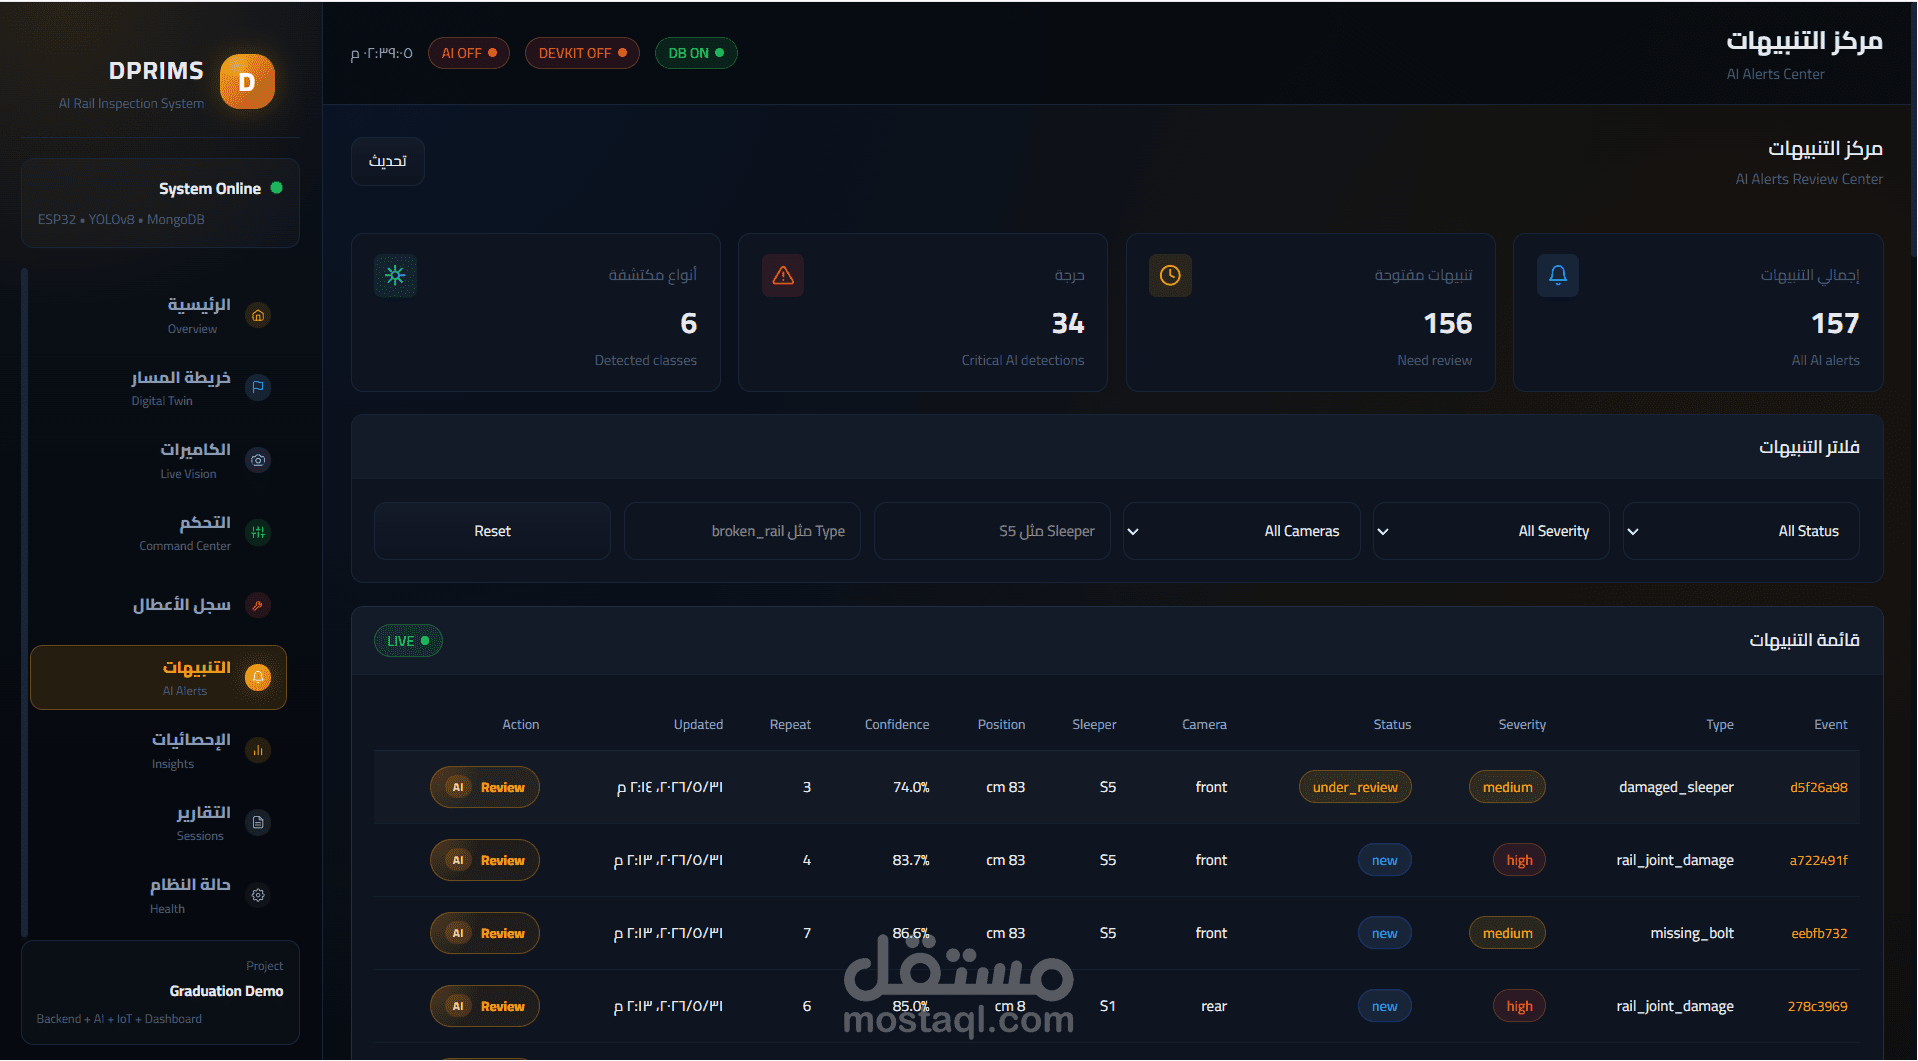Open the Insights bar chart icon

pyautogui.click(x=258, y=750)
